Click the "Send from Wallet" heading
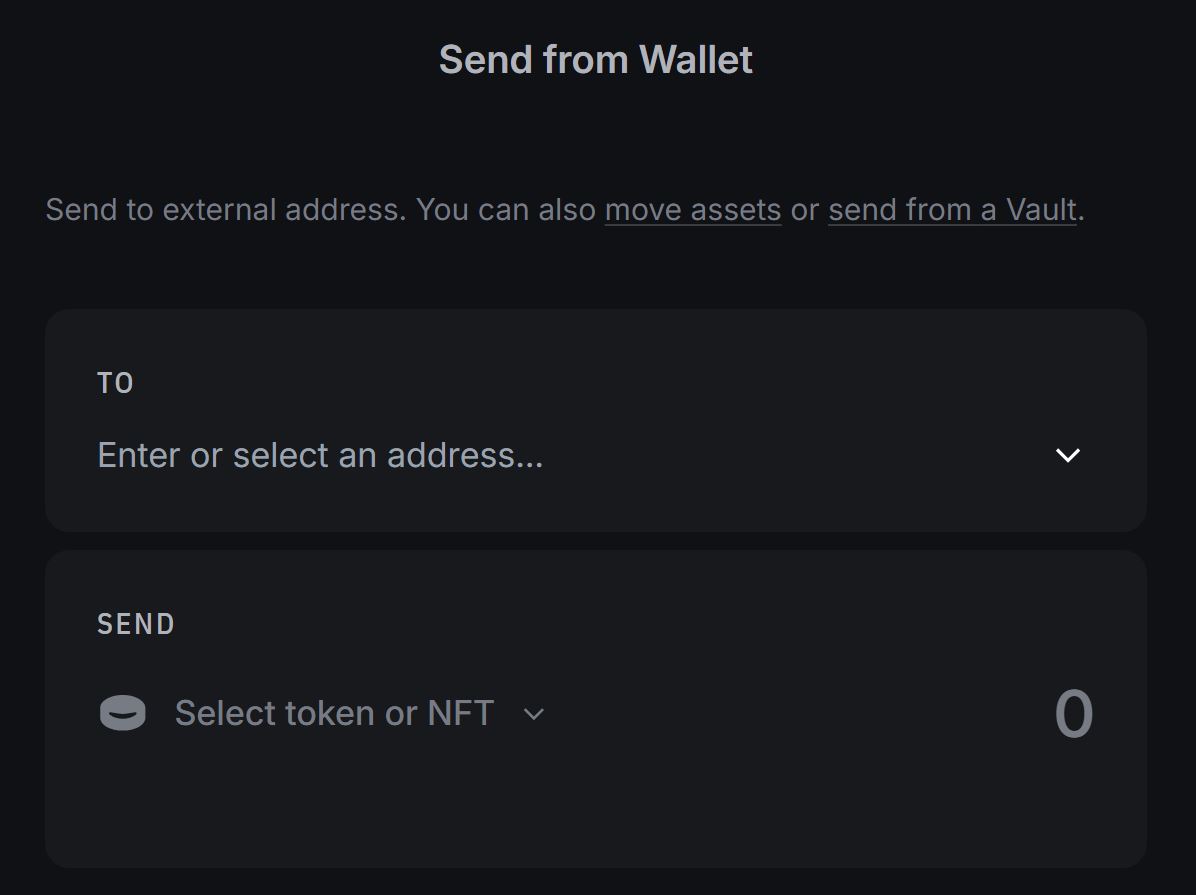 pos(595,60)
